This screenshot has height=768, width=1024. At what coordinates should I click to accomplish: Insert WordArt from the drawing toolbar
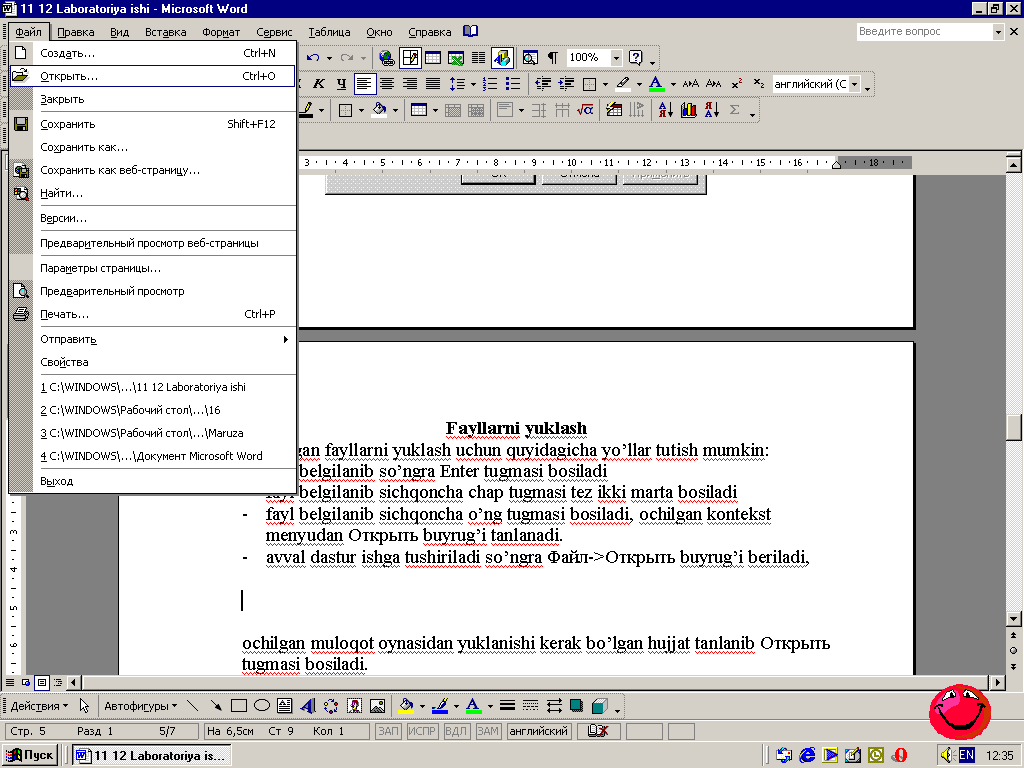(x=308, y=706)
